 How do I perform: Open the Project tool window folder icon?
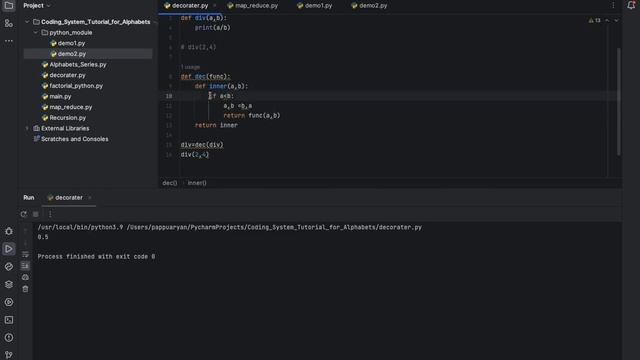pyautogui.click(x=9, y=6)
